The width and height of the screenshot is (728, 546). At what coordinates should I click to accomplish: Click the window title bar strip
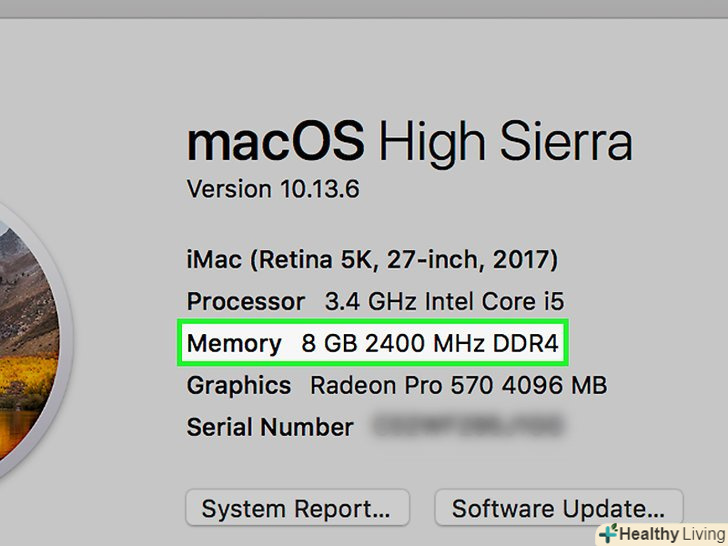tap(364, 8)
